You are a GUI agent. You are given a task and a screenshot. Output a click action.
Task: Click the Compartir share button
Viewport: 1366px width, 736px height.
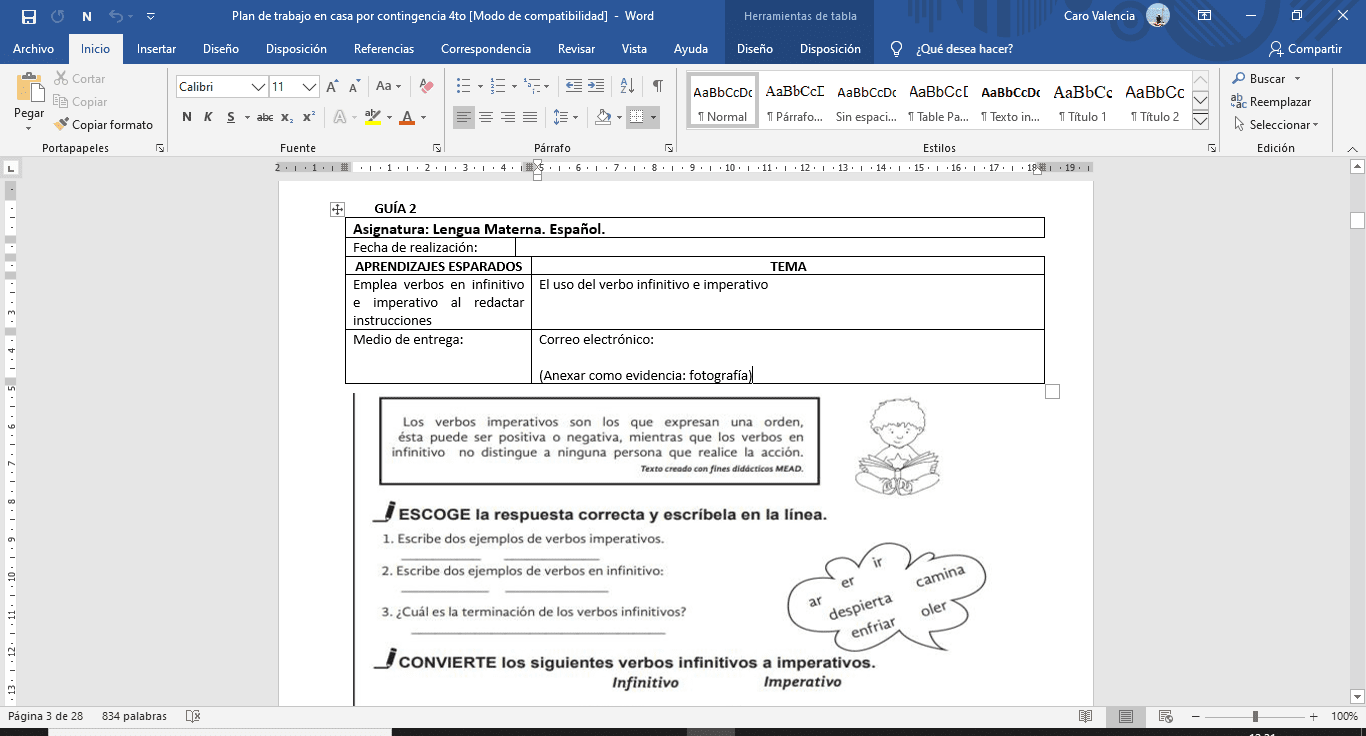click(x=1305, y=49)
